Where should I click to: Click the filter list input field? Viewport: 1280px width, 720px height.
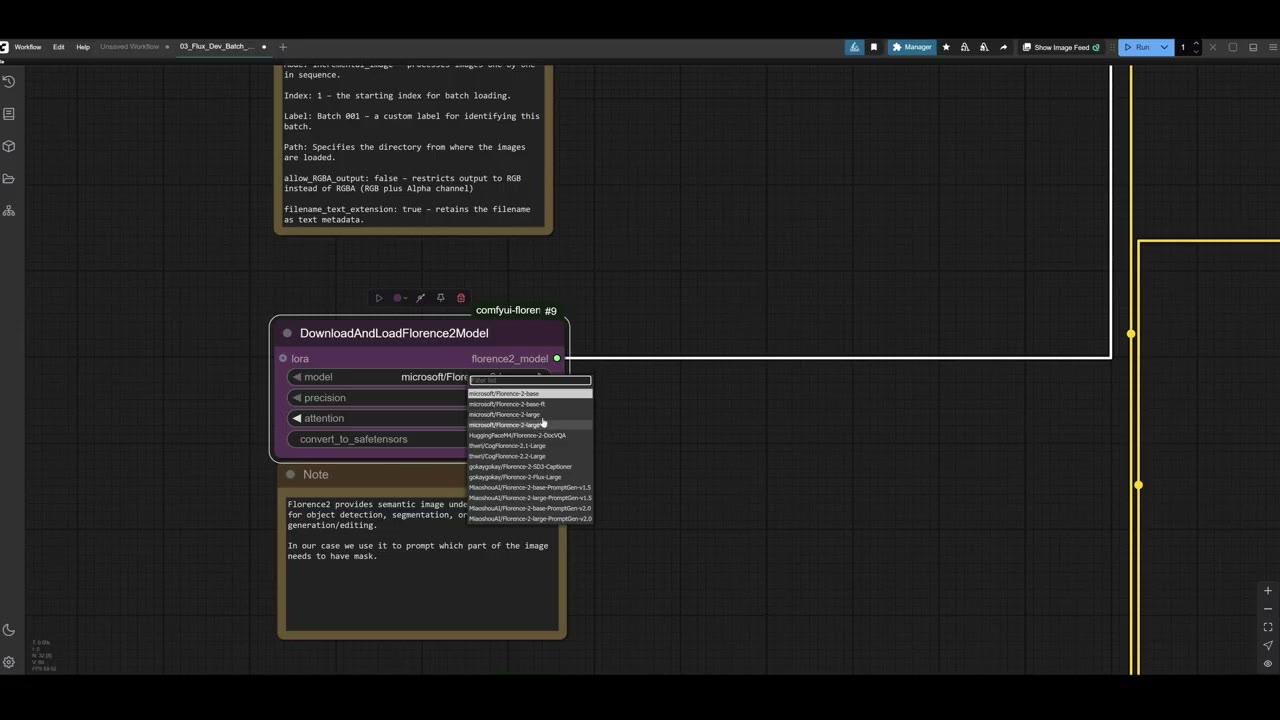(530, 381)
